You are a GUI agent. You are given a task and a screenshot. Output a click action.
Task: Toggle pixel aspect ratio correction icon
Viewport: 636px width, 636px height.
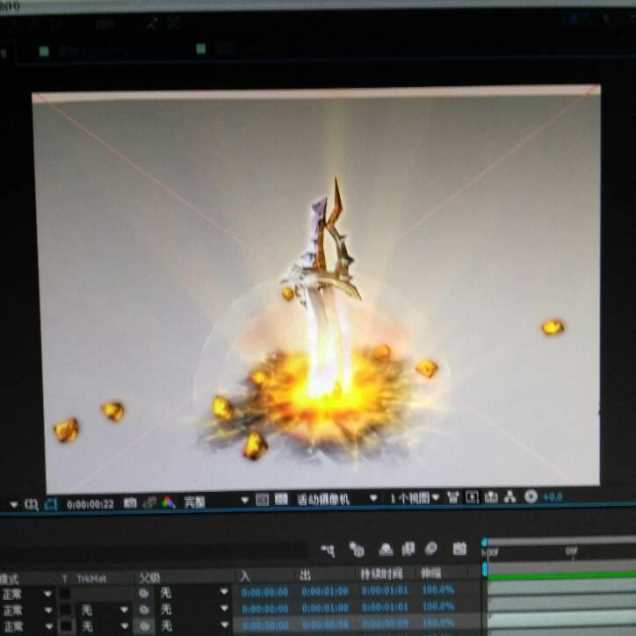pos(453,497)
